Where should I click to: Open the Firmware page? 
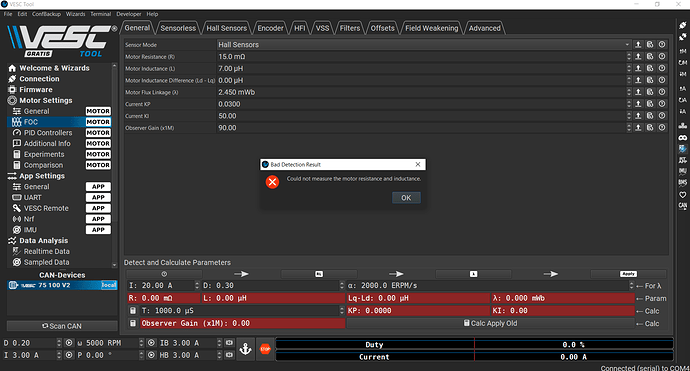[x=35, y=89]
